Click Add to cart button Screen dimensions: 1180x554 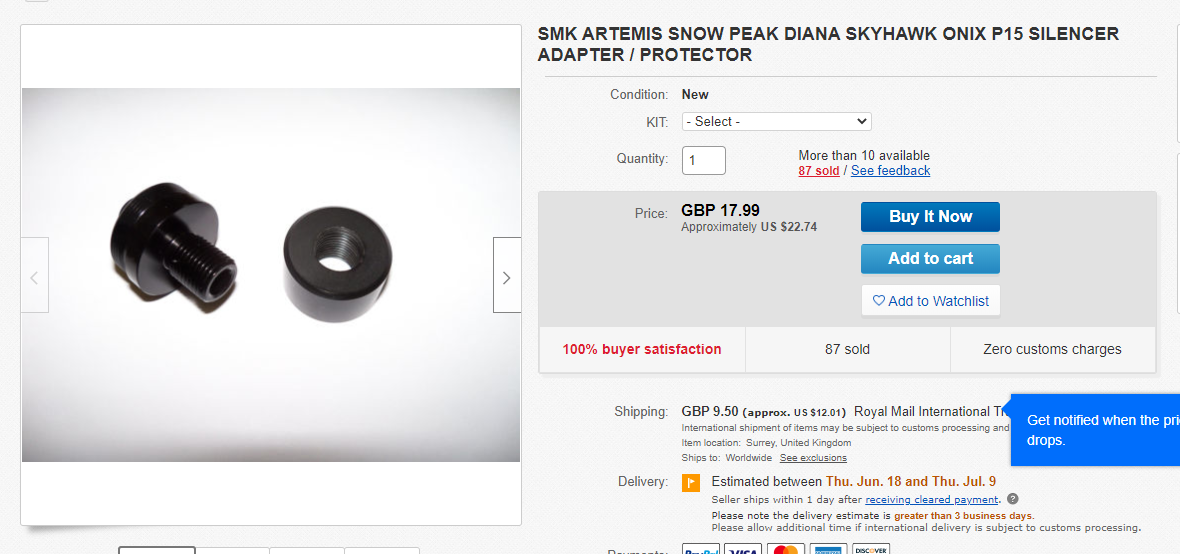pyautogui.click(x=930, y=258)
